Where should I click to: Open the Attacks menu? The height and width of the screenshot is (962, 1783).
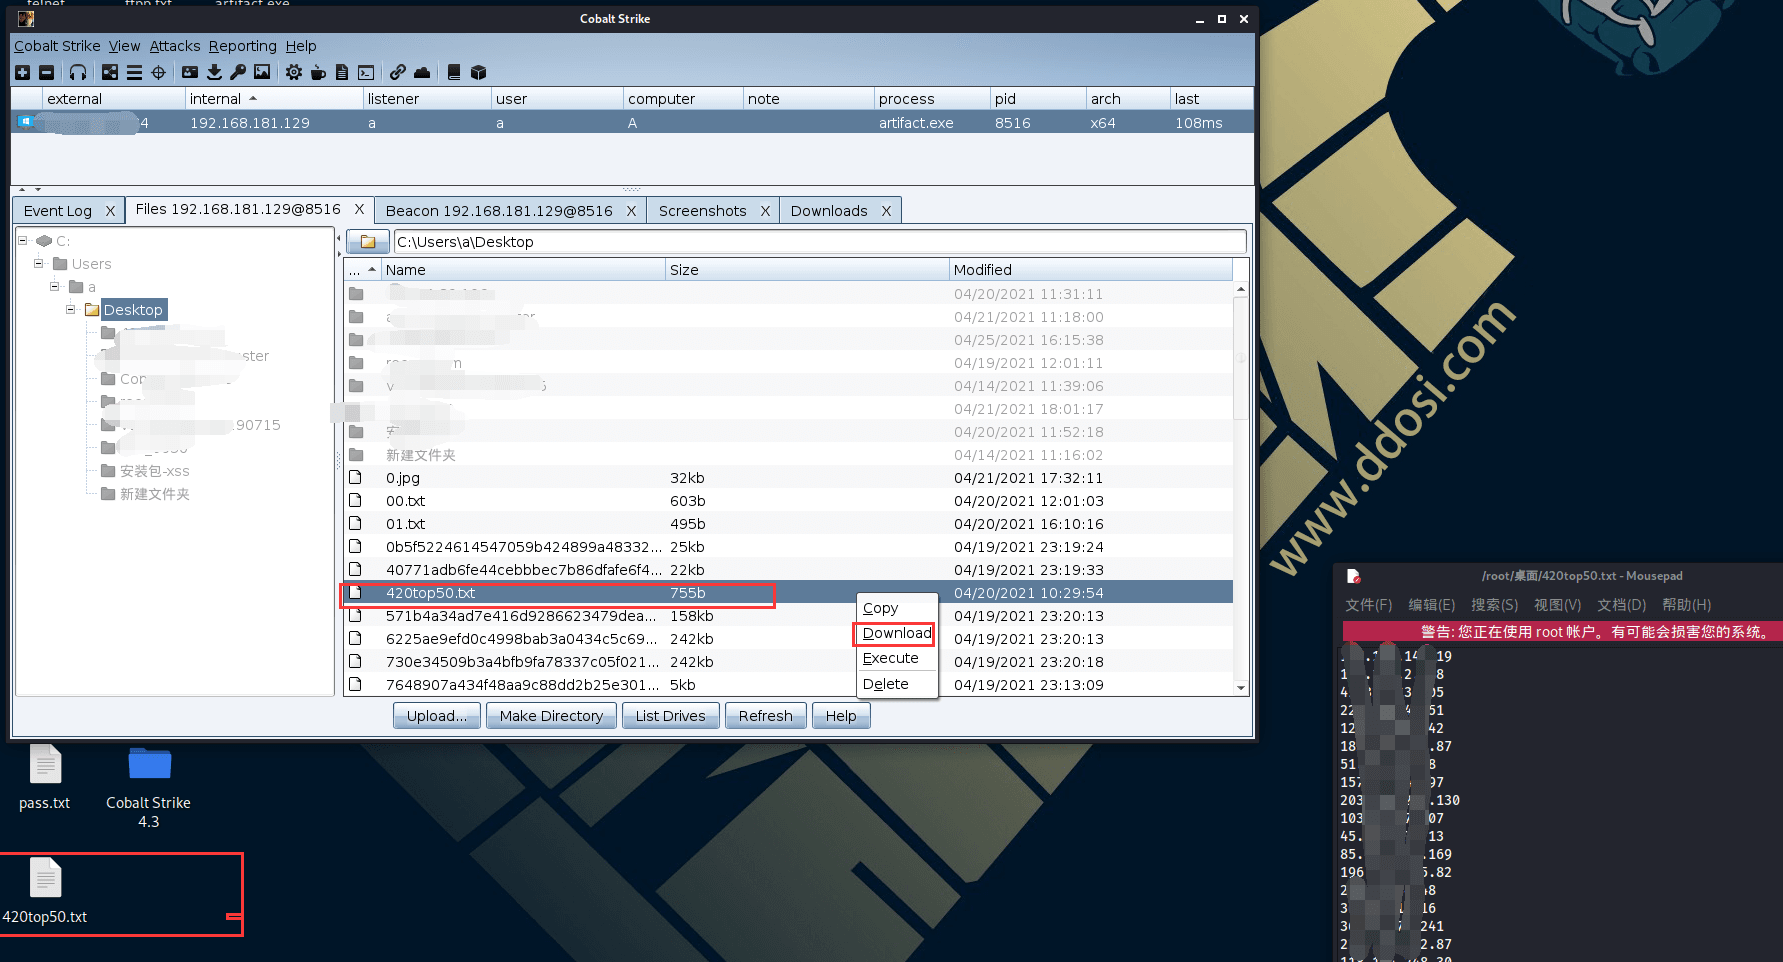[x=175, y=46]
